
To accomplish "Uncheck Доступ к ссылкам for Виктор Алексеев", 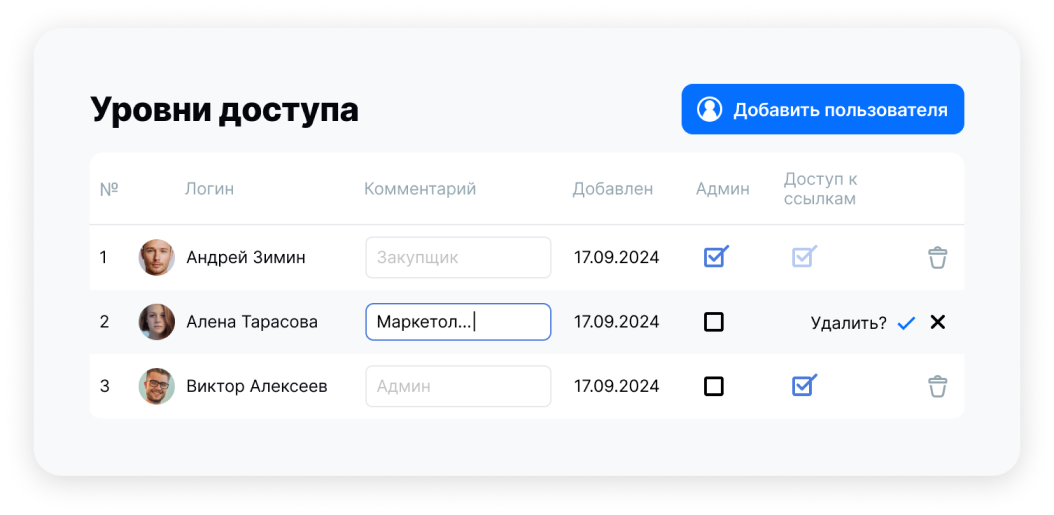I will [803, 386].
